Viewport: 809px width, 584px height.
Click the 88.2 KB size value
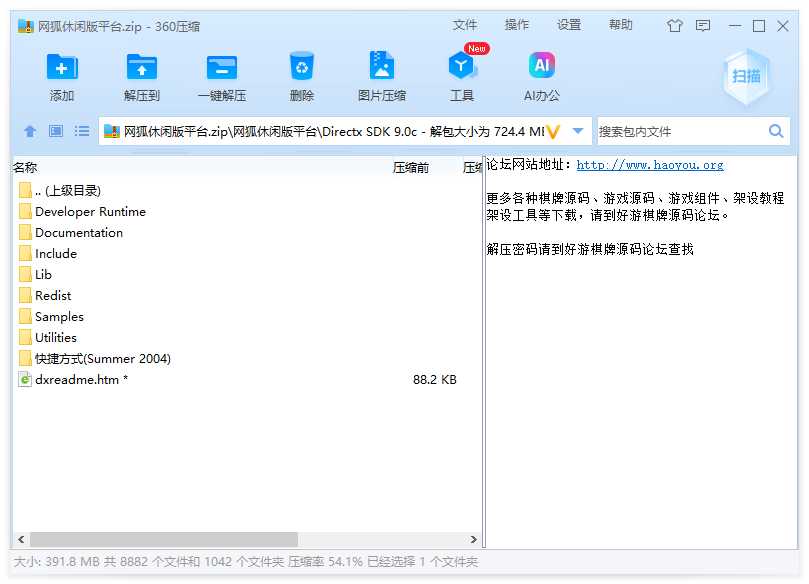(x=434, y=380)
